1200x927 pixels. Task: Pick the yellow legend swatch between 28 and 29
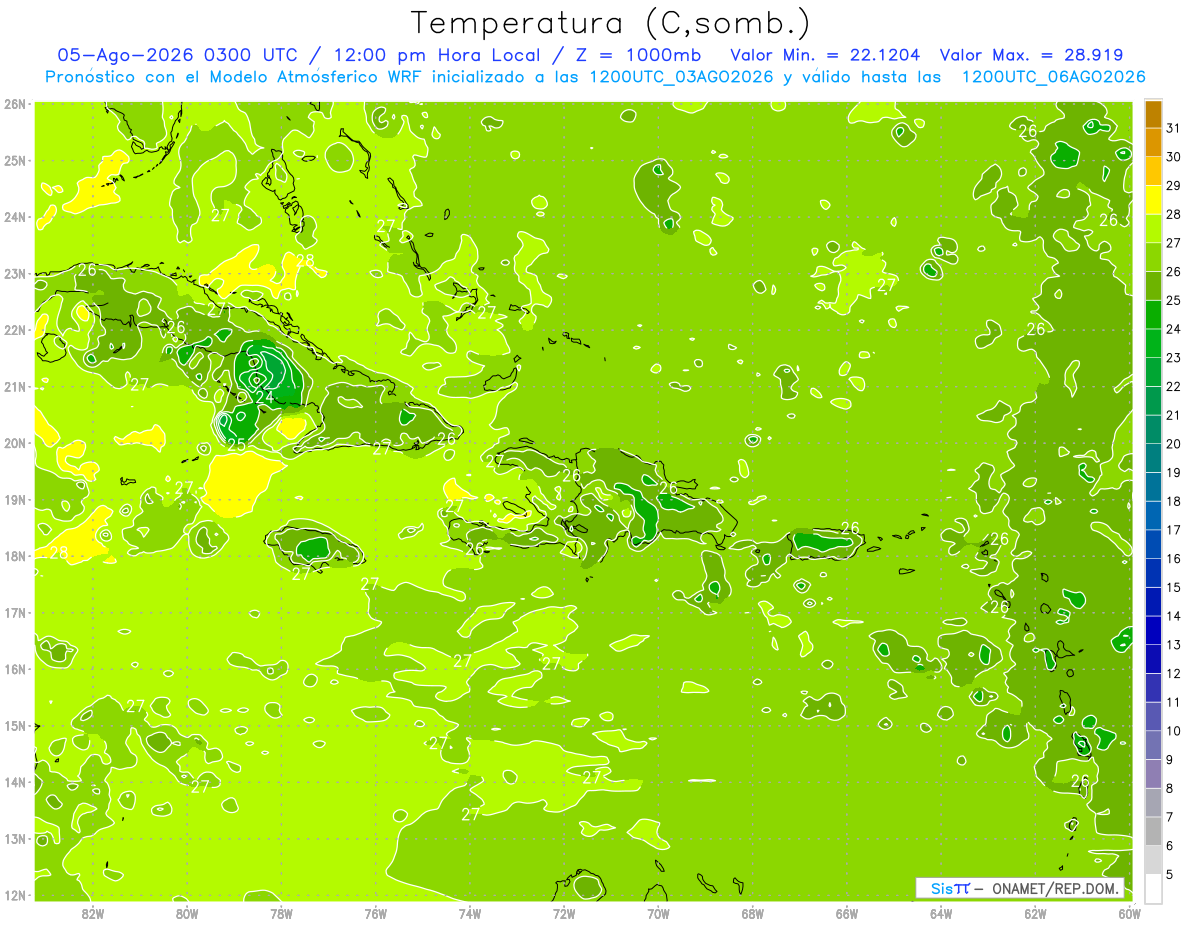click(x=1153, y=200)
